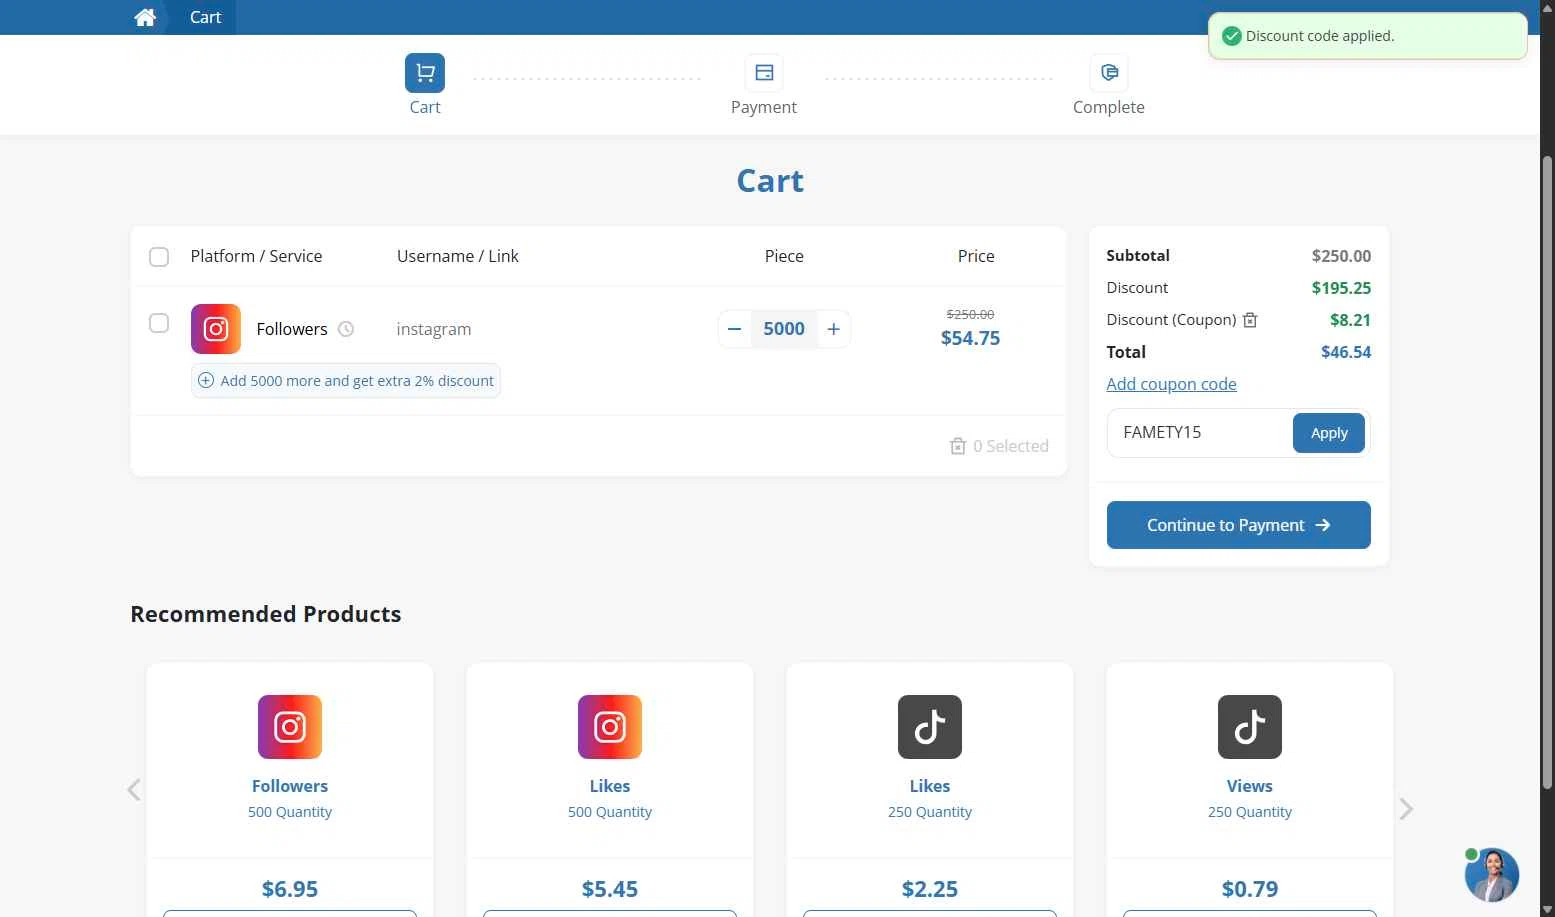The image size is (1555, 917).
Task: Select the Payment step icon
Action: coord(764,73)
